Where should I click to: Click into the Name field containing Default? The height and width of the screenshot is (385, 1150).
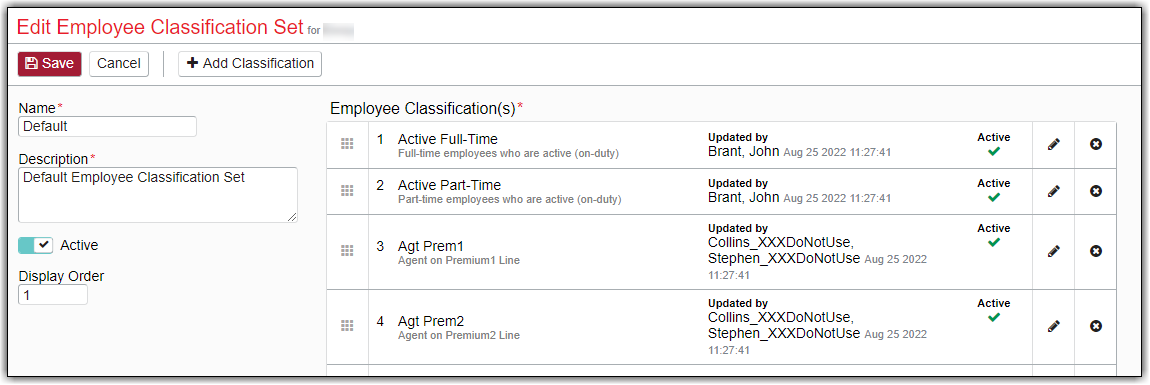[x=107, y=126]
